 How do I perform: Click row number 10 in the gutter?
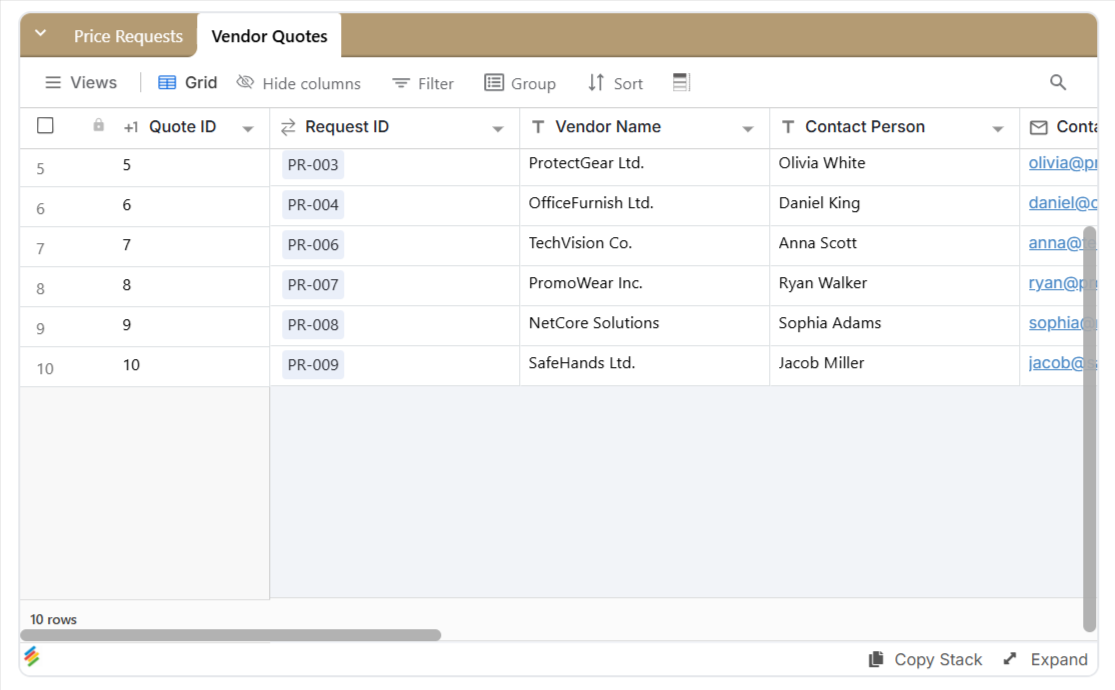coord(45,368)
